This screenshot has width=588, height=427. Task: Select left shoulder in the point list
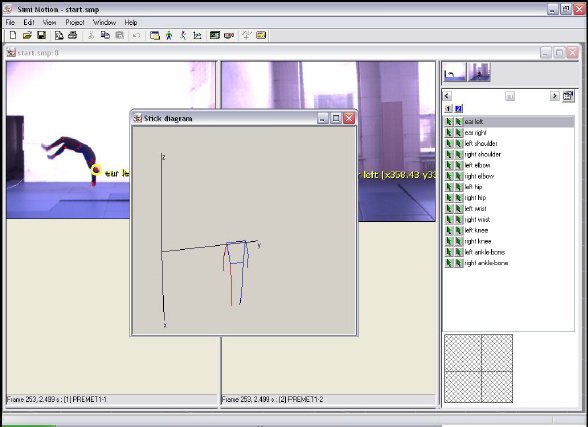coord(481,143)
